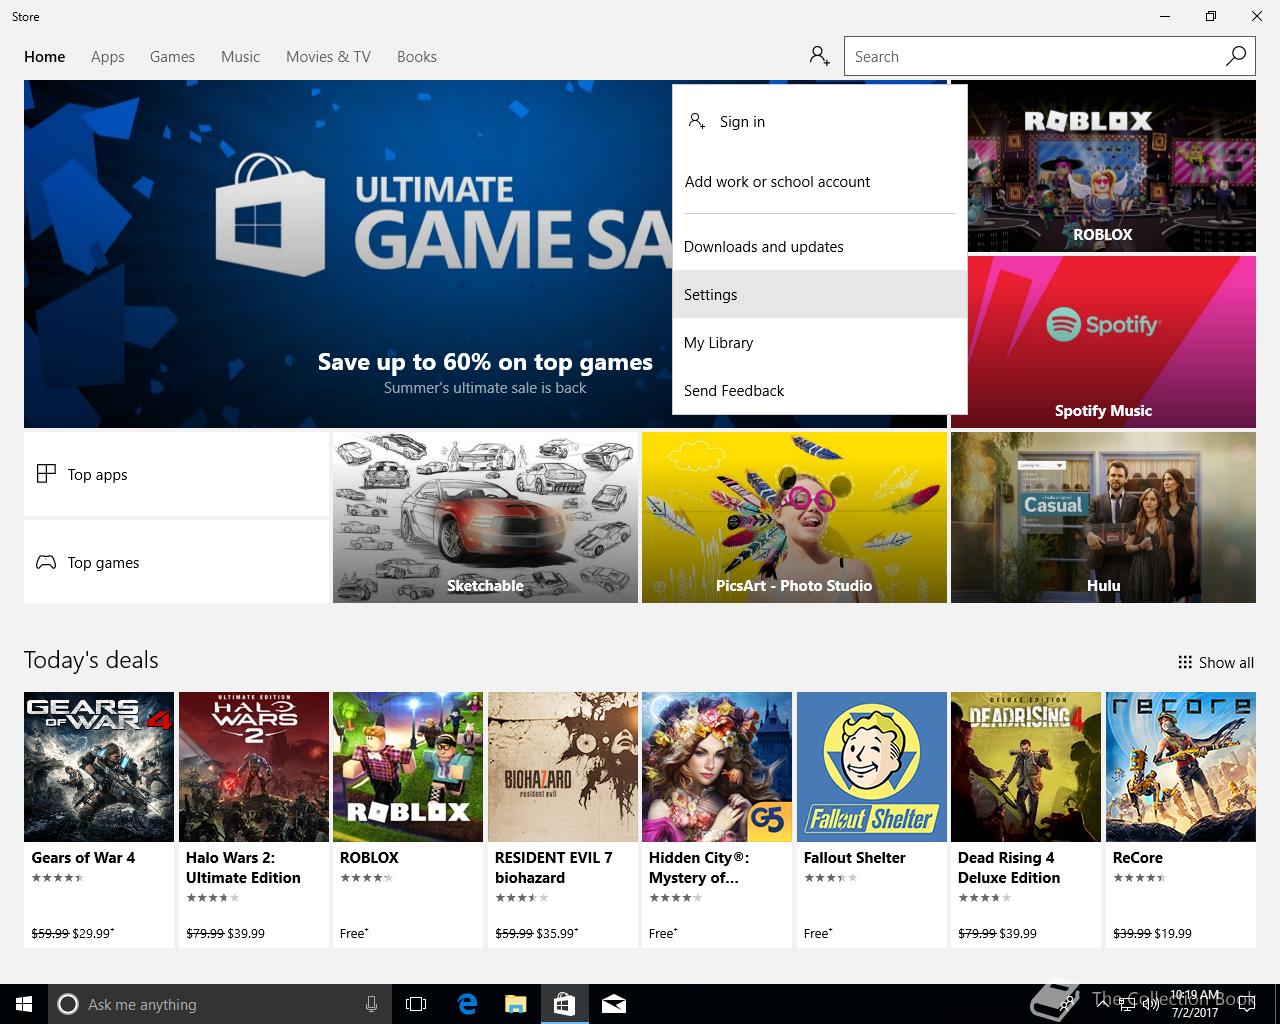Switch to the Home tab
This screenshot has width=1280, height=1024.
[x=45, y=57]
